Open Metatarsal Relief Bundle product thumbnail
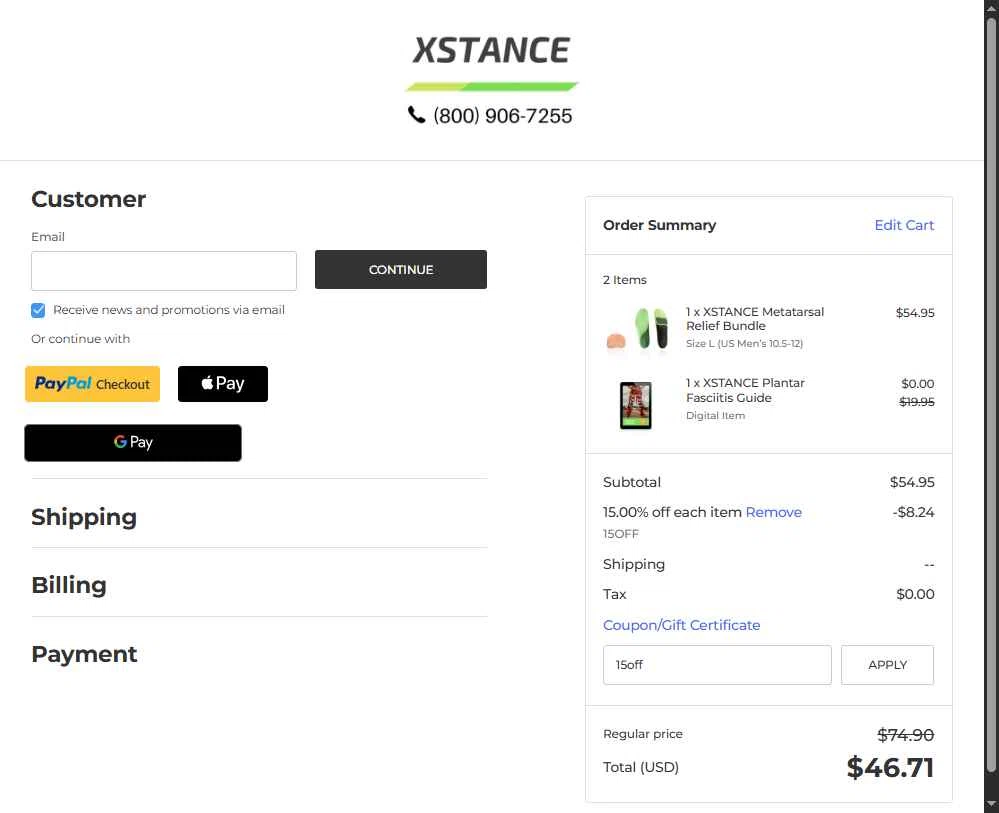The width and height of the screenshot is (999, 813). (x=636, y=328)
